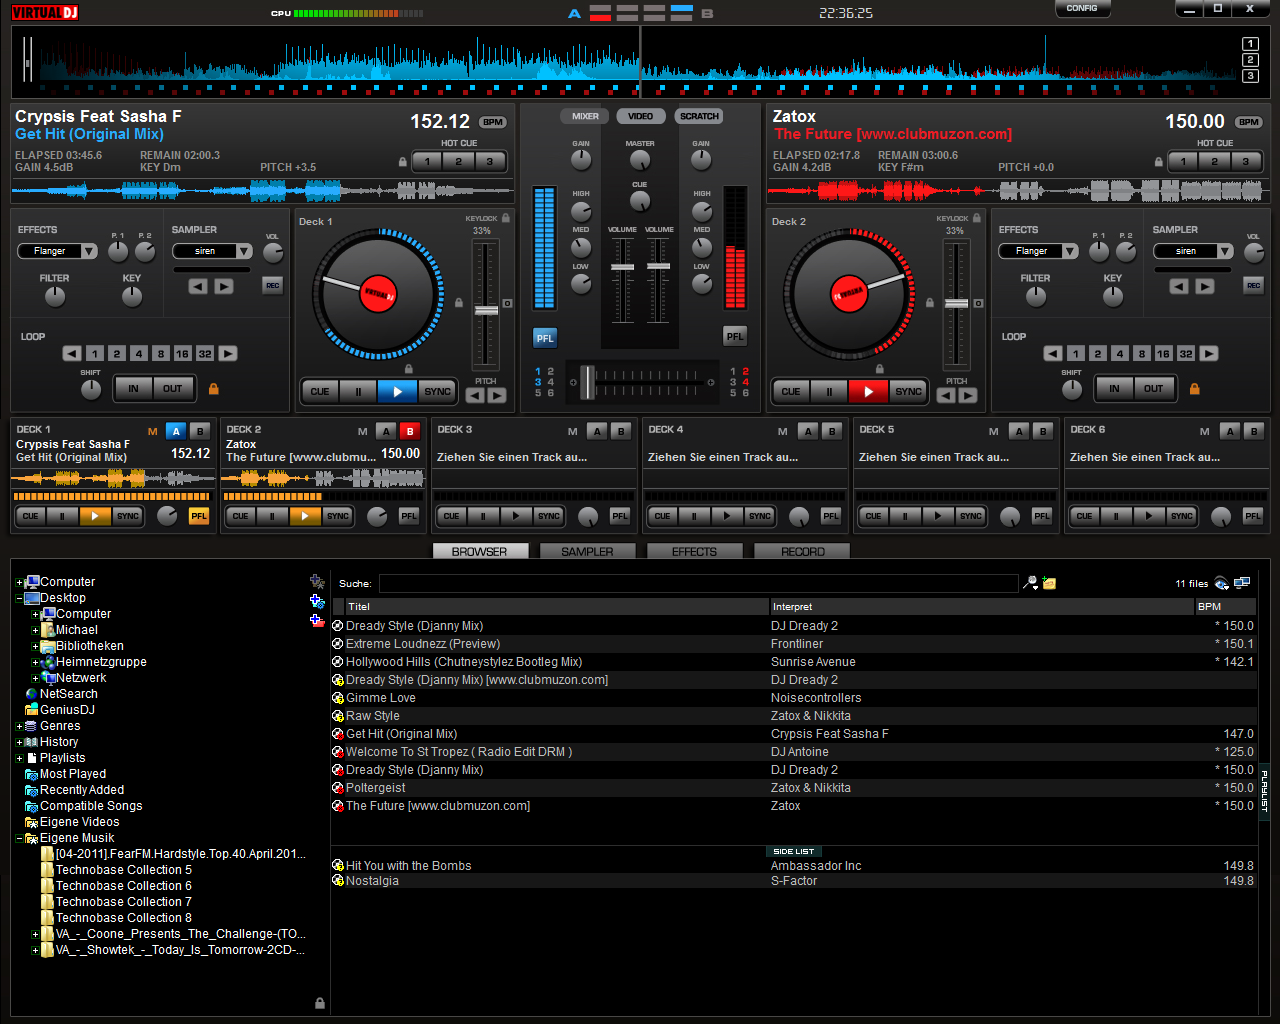The image size is (1280, 1024).
Task: Open the RECORD tab
Action: [802, 551]
